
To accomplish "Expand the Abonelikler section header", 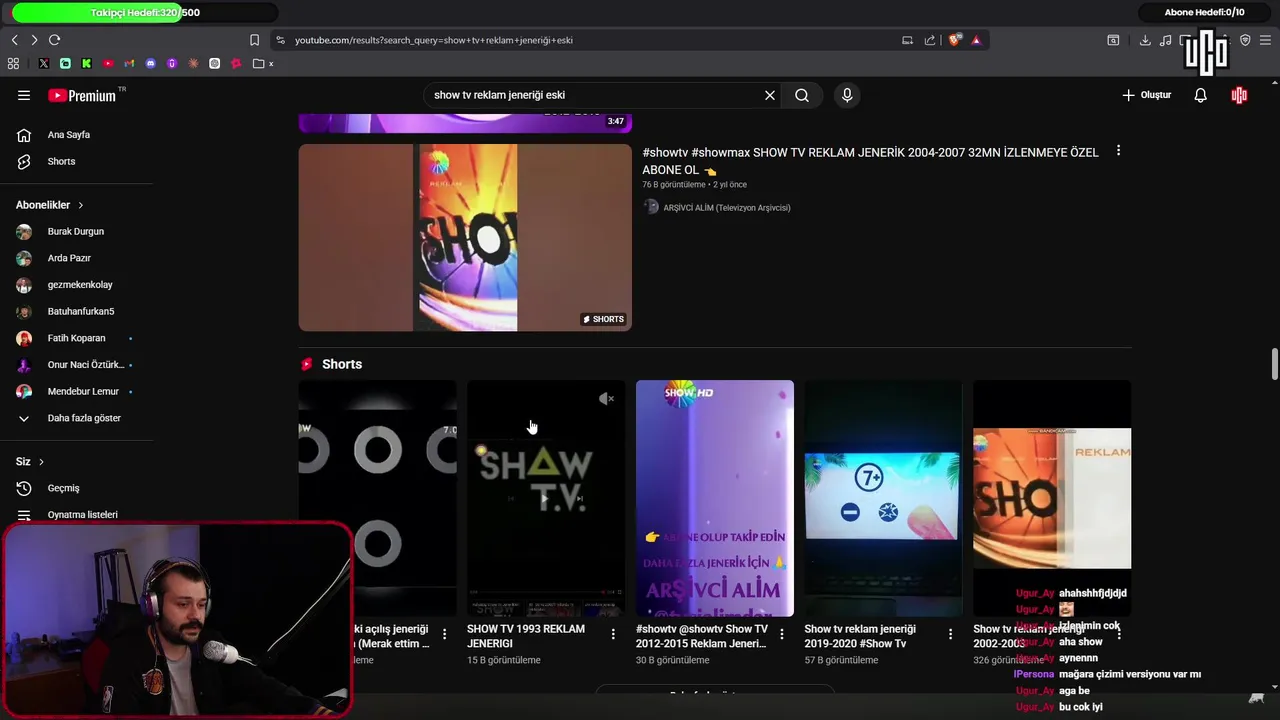I will 50,205.
